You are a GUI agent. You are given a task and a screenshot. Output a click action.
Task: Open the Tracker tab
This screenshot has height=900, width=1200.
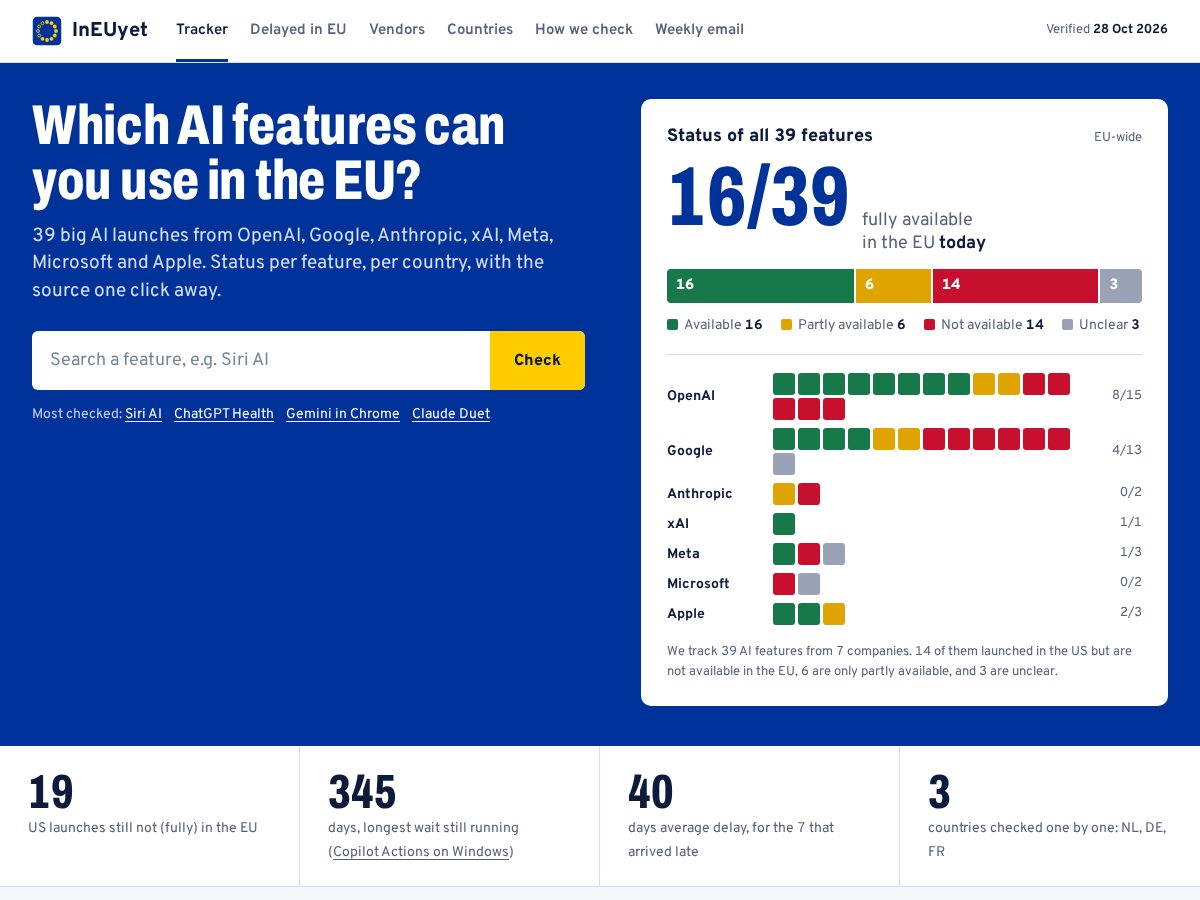202,29
